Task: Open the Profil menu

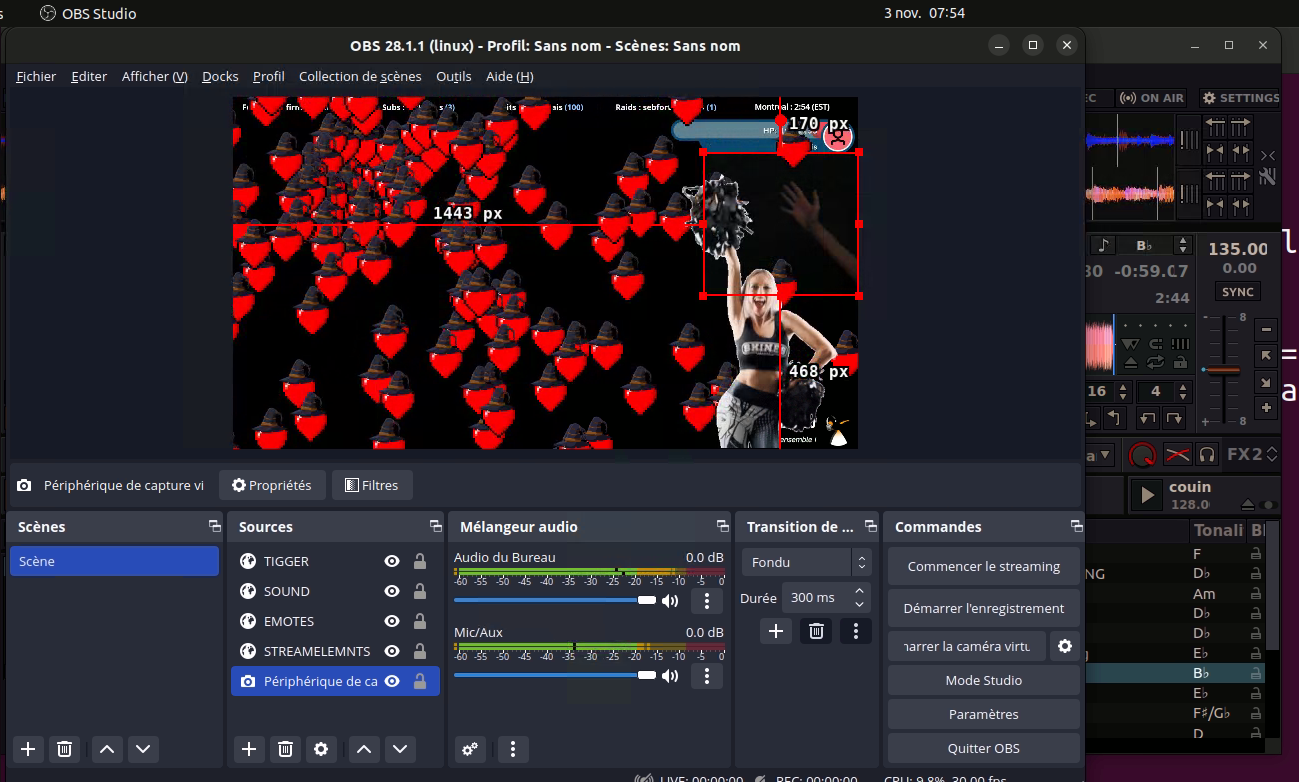Action: 269,76
